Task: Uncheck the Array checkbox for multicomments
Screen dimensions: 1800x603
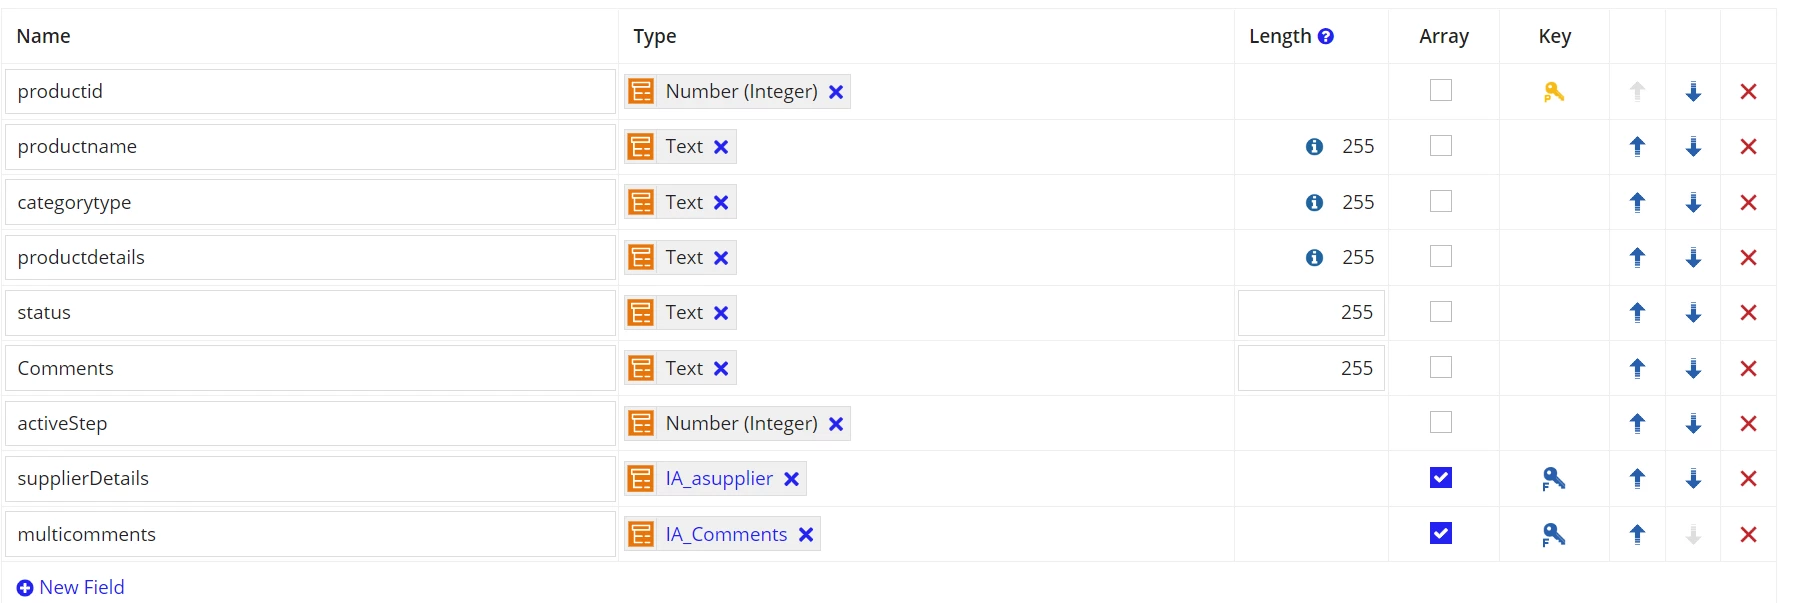Action: 1441,533
